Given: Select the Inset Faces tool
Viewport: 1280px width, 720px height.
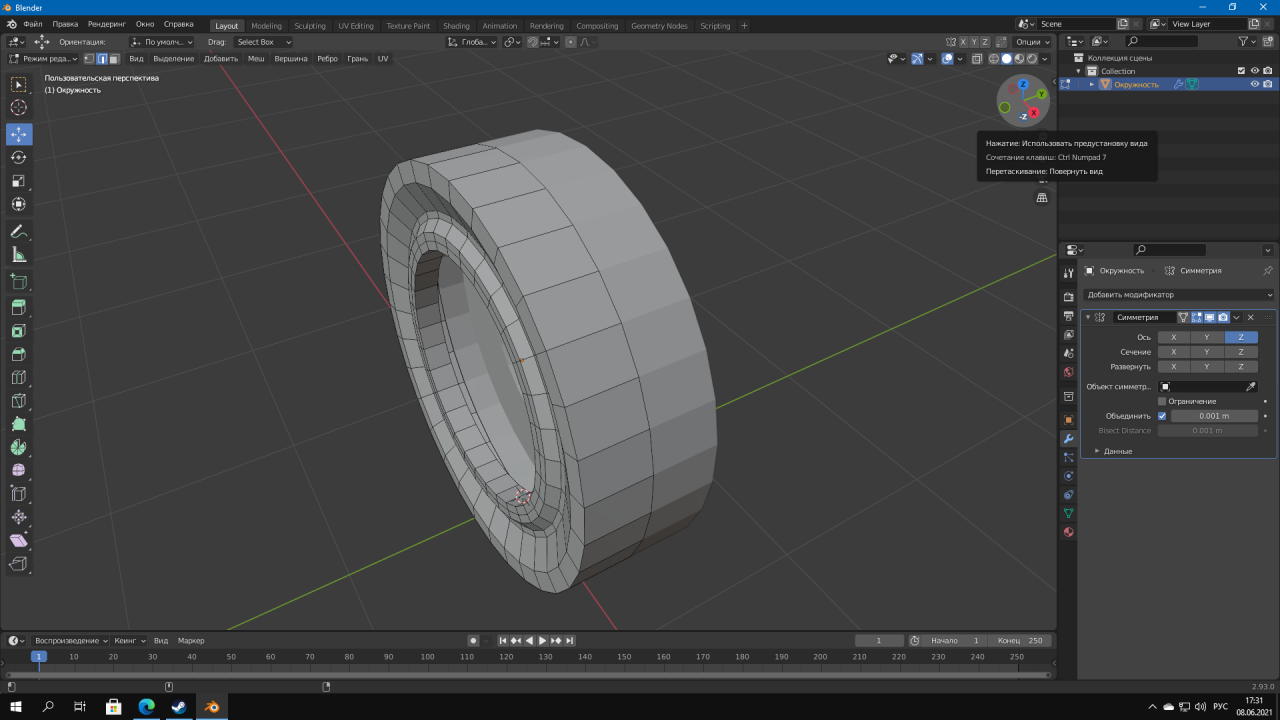Looking at the screenshot, I should (19, 331).
